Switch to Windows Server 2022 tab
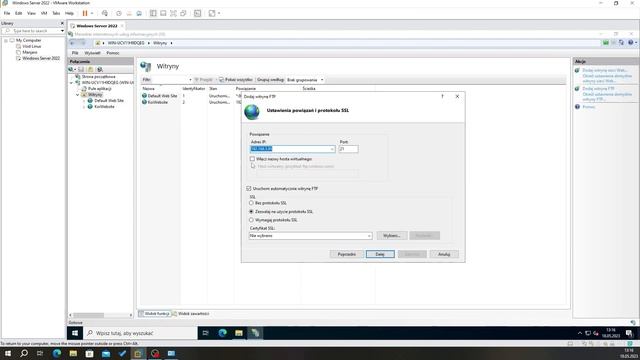 tap(97, 26)
